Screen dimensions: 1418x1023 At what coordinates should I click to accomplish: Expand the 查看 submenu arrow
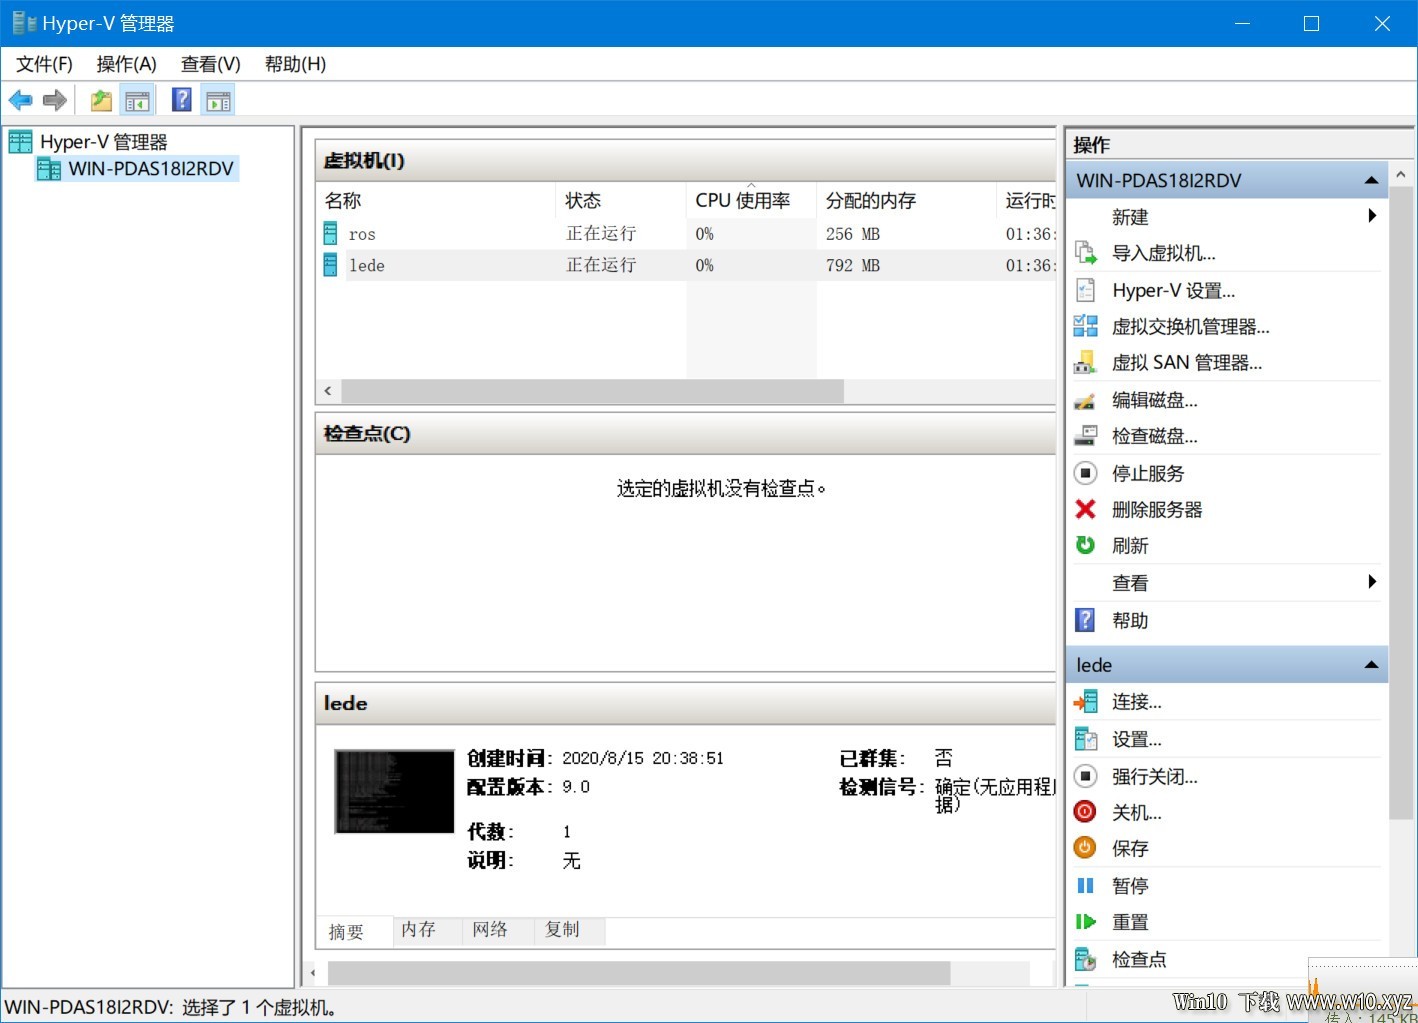coord(1373,582)
